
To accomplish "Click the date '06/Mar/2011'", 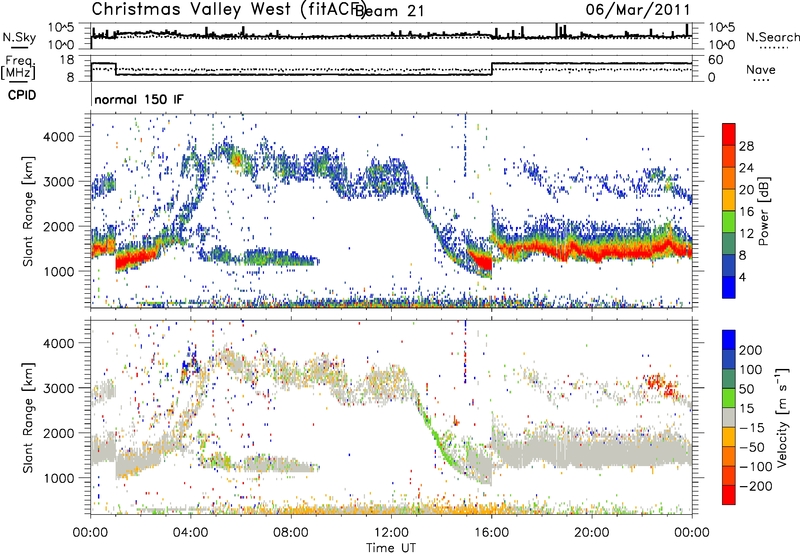I will click(638, 9).
